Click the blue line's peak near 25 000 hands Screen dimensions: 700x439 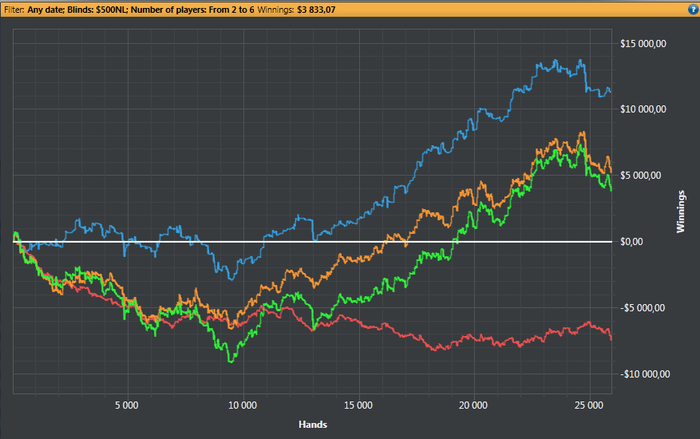click(580, 60)
